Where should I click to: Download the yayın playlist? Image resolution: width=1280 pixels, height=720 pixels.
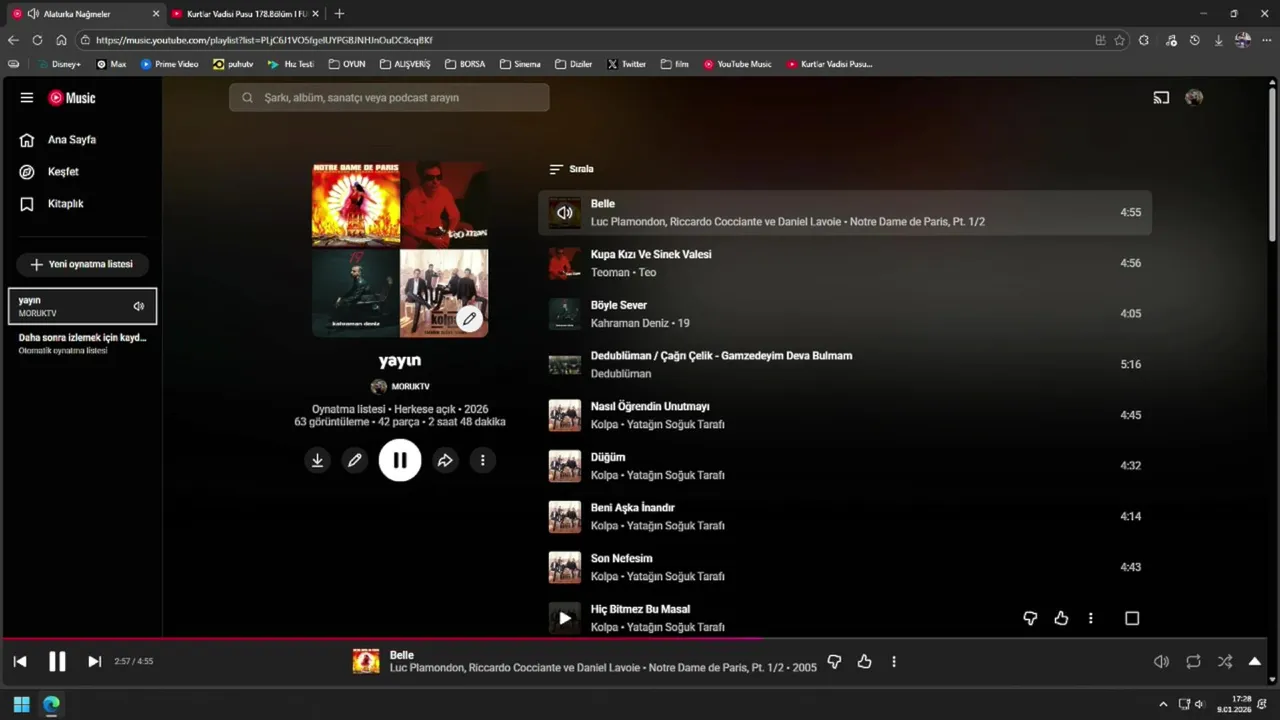click(317, 460)
